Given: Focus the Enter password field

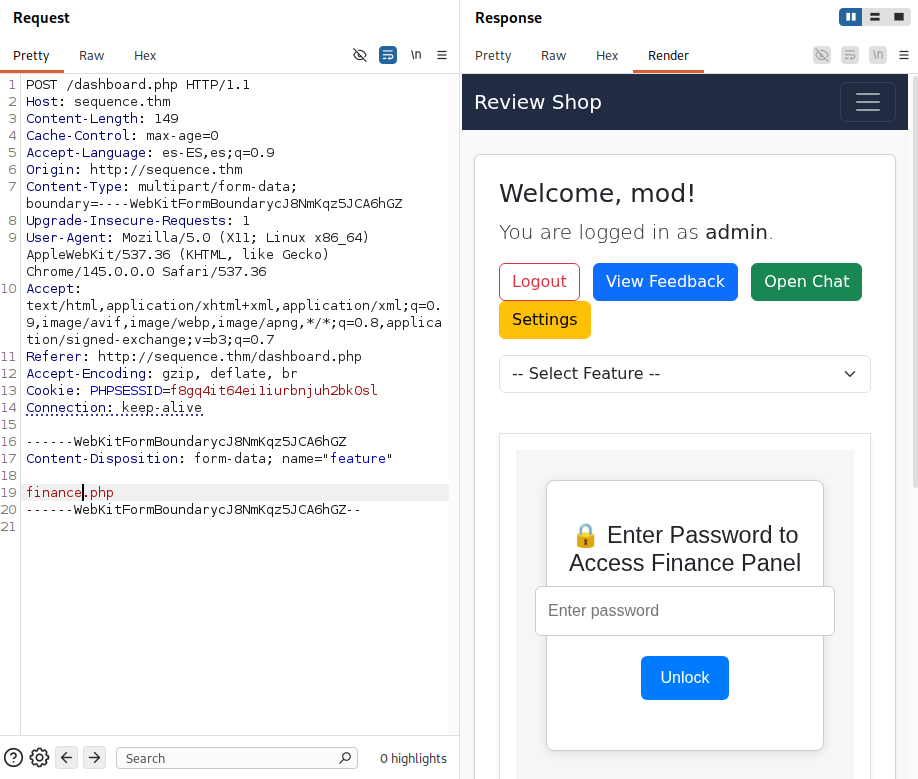Looking at the screenshot, I should pos(684,610).
